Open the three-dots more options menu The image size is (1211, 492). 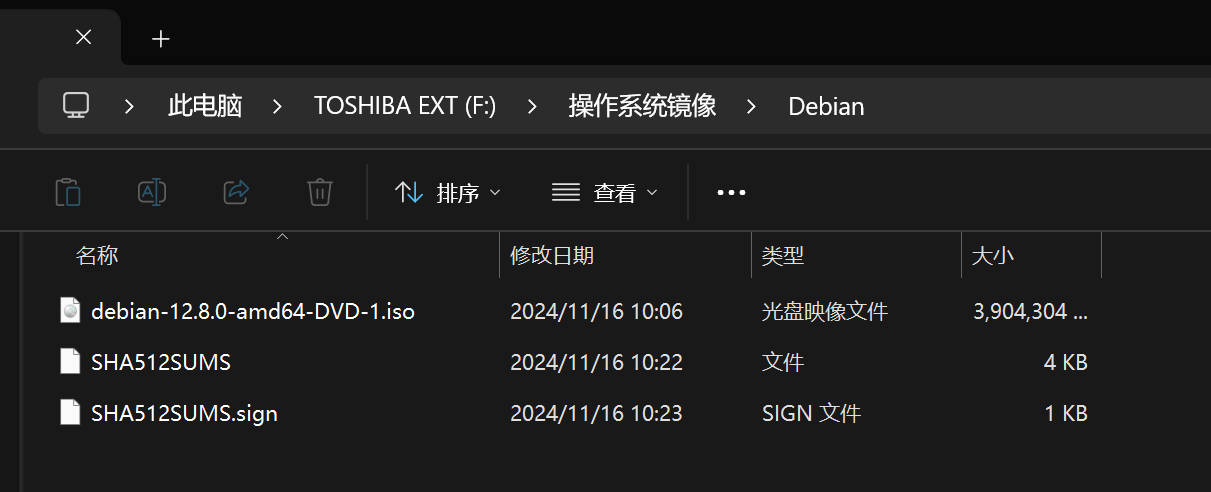tap(732, 193)
